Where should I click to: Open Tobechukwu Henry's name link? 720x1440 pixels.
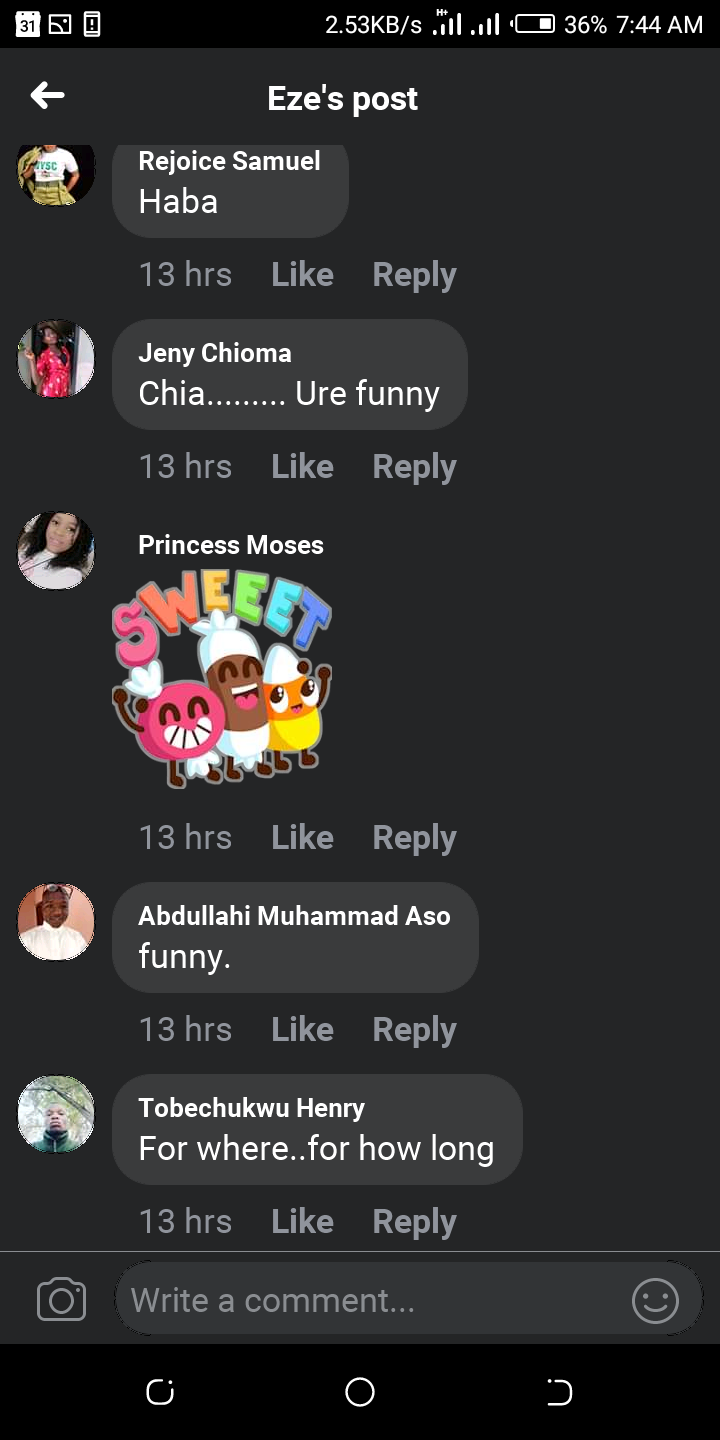pos(251,1108)
